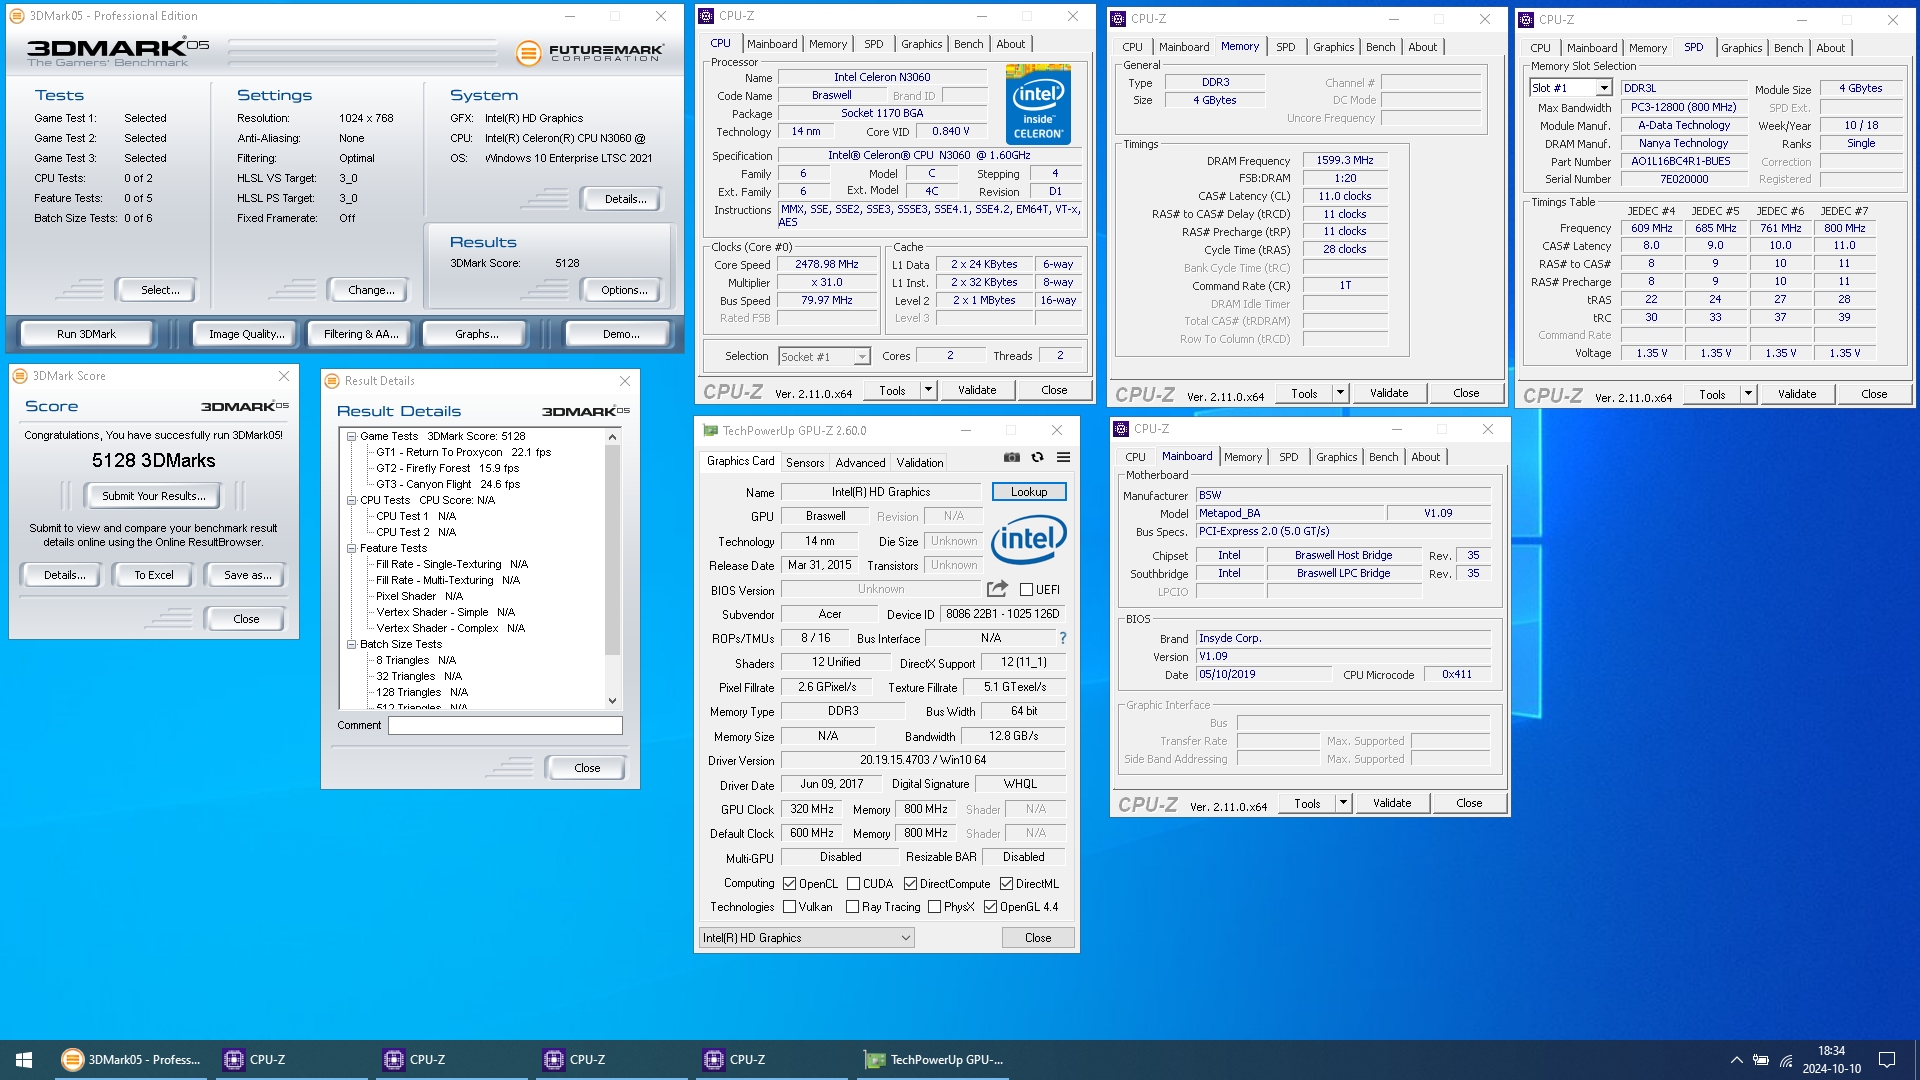Toggle the CUDA checkbox
The height and width of the screenshot is (1080, 1920).
pyautogui.click(x=853, y=884)
